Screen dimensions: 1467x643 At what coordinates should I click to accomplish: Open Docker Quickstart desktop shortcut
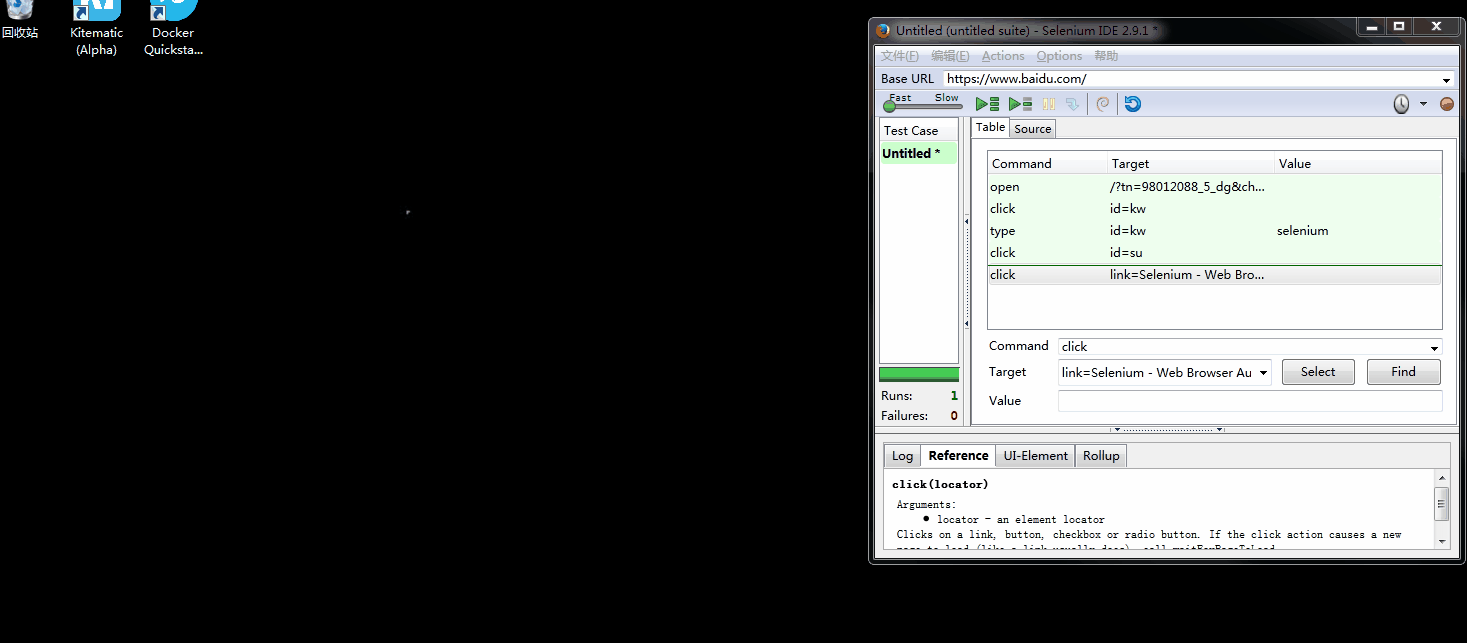click(x=173, y=28)
